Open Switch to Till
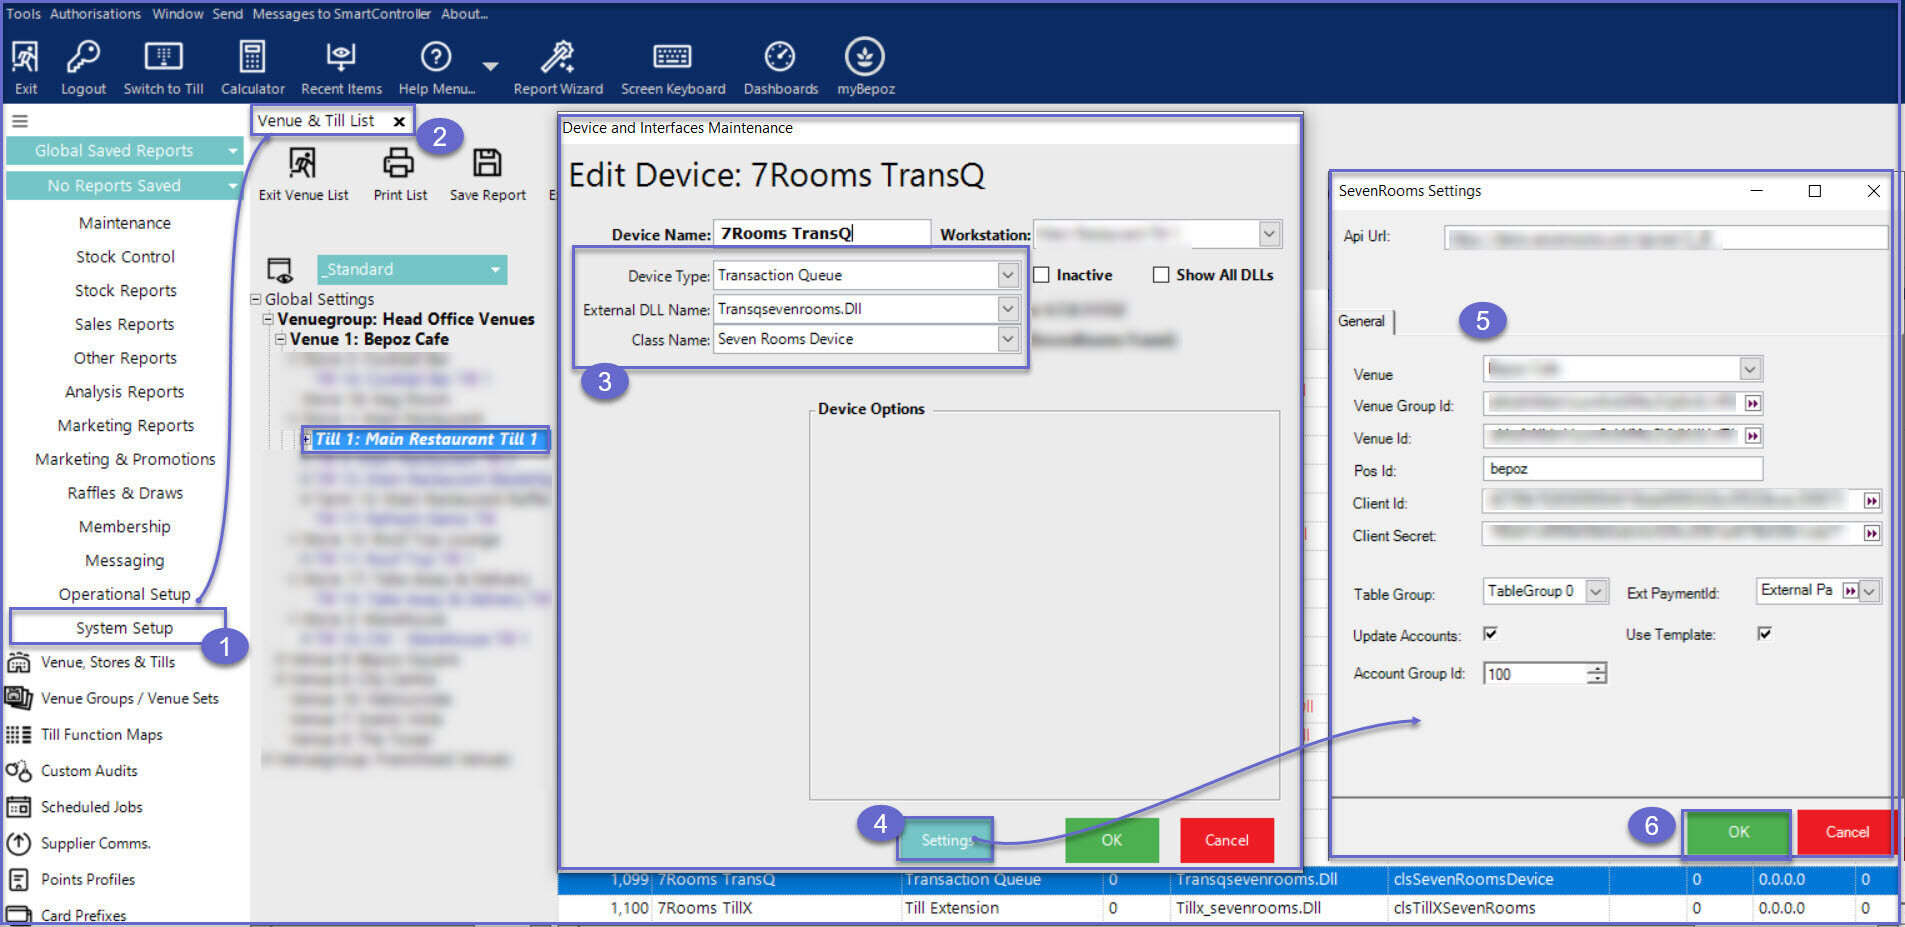This screenshot has height=927, width=1905. 163,57
